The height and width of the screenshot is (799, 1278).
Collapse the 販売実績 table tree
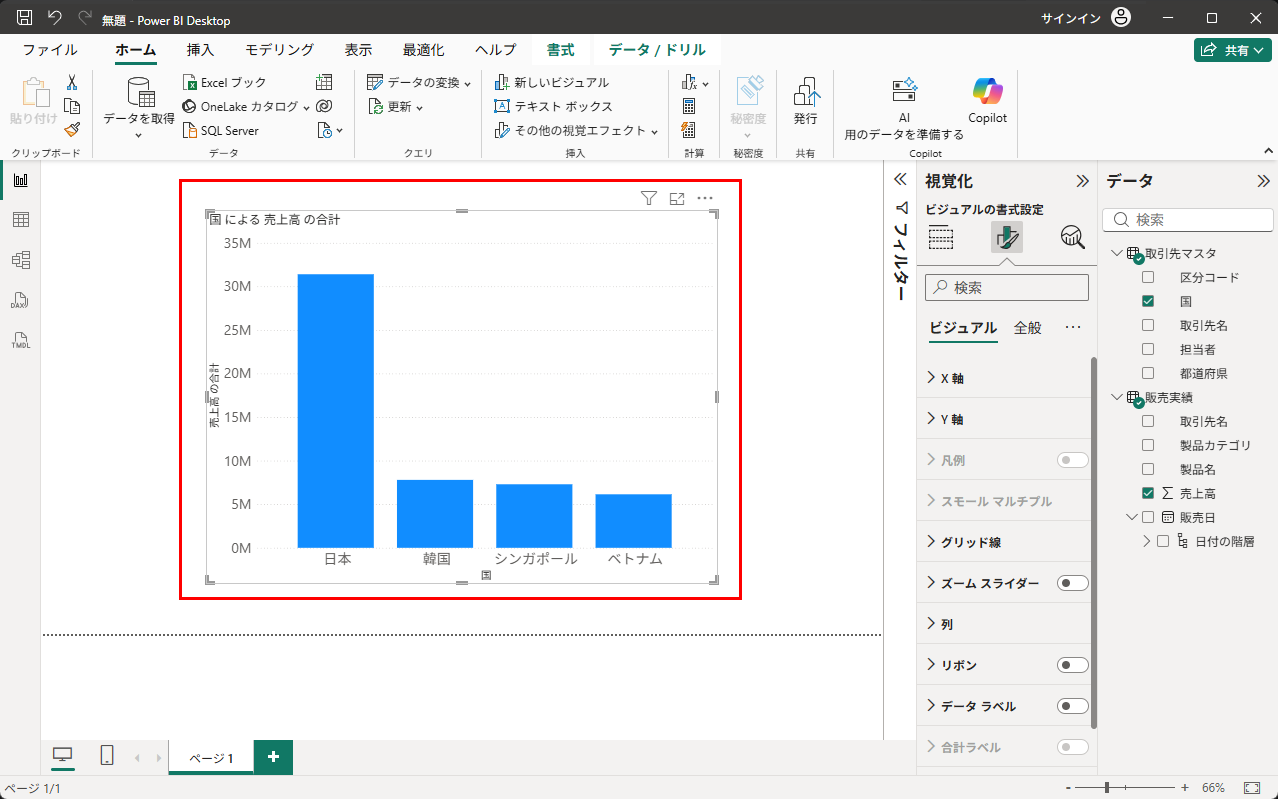(x=1117, y=397)
